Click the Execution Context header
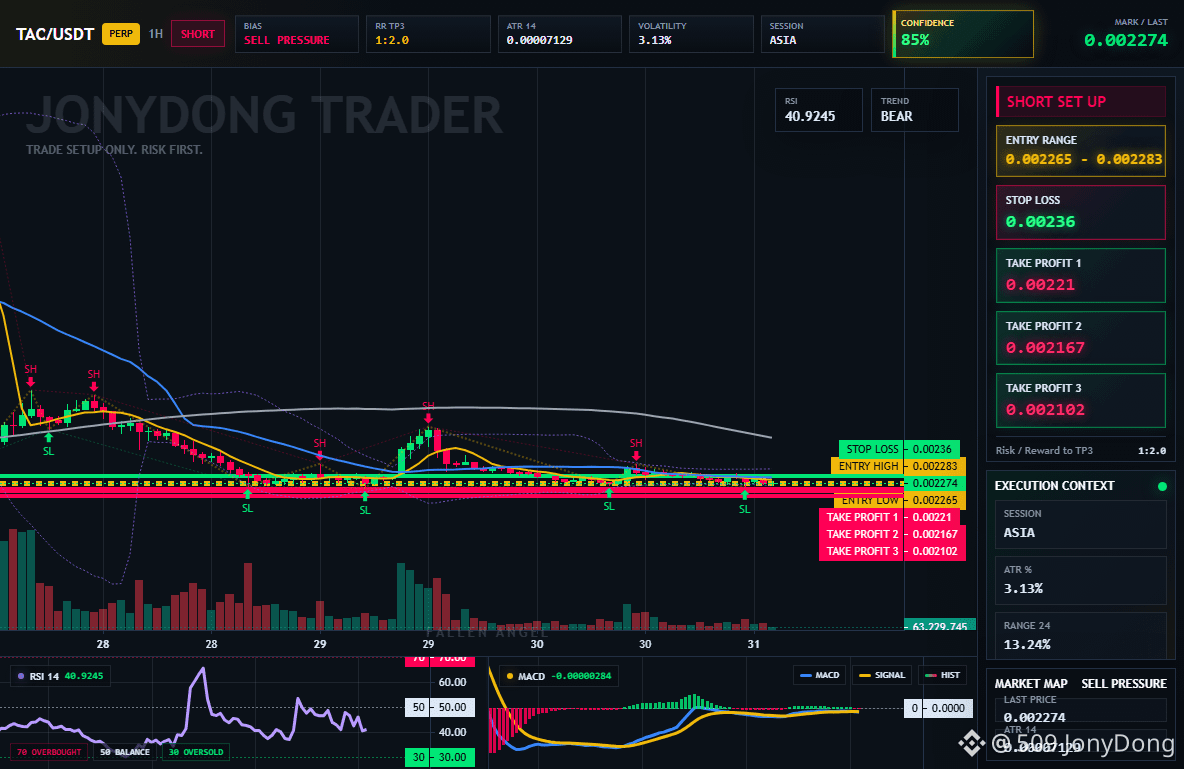Viewport: 1184px width, 769px height. coord(1054,486)
